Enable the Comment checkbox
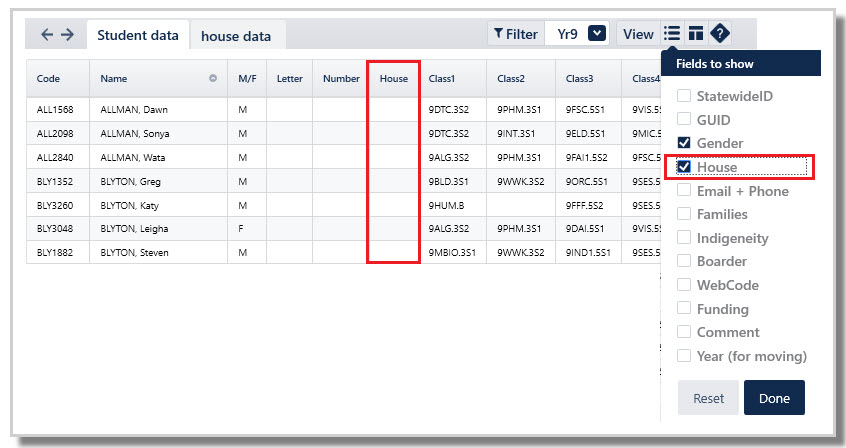 [684, 331]
